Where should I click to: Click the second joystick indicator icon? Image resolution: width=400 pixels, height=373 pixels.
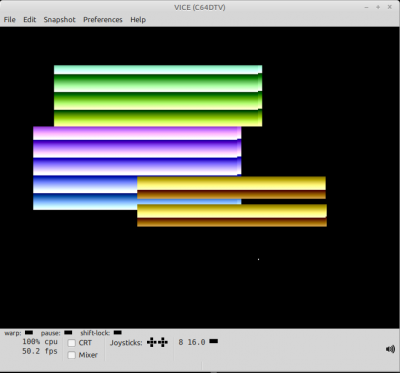coord(163,342)
